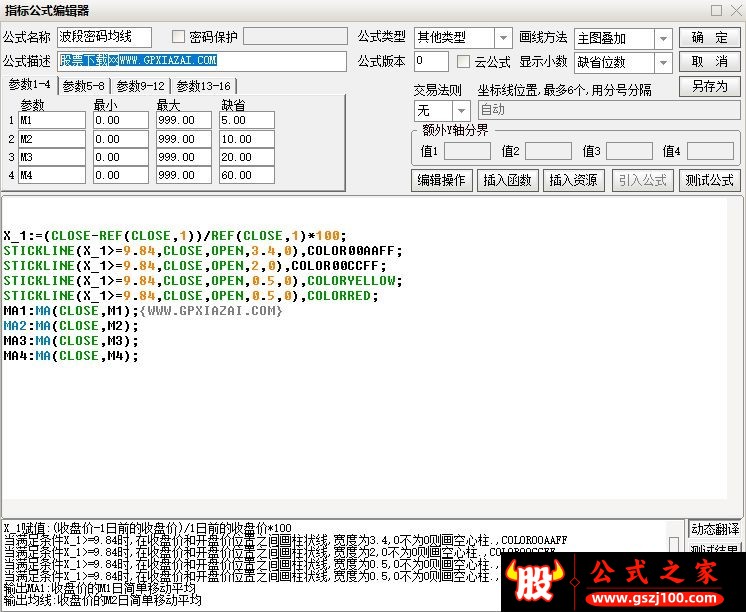This screenshot has height=612, width=746.
Task: Click the STICKLINE line with COLOR00CCFF
Action: pyautogui.click(x=195, y=266)
